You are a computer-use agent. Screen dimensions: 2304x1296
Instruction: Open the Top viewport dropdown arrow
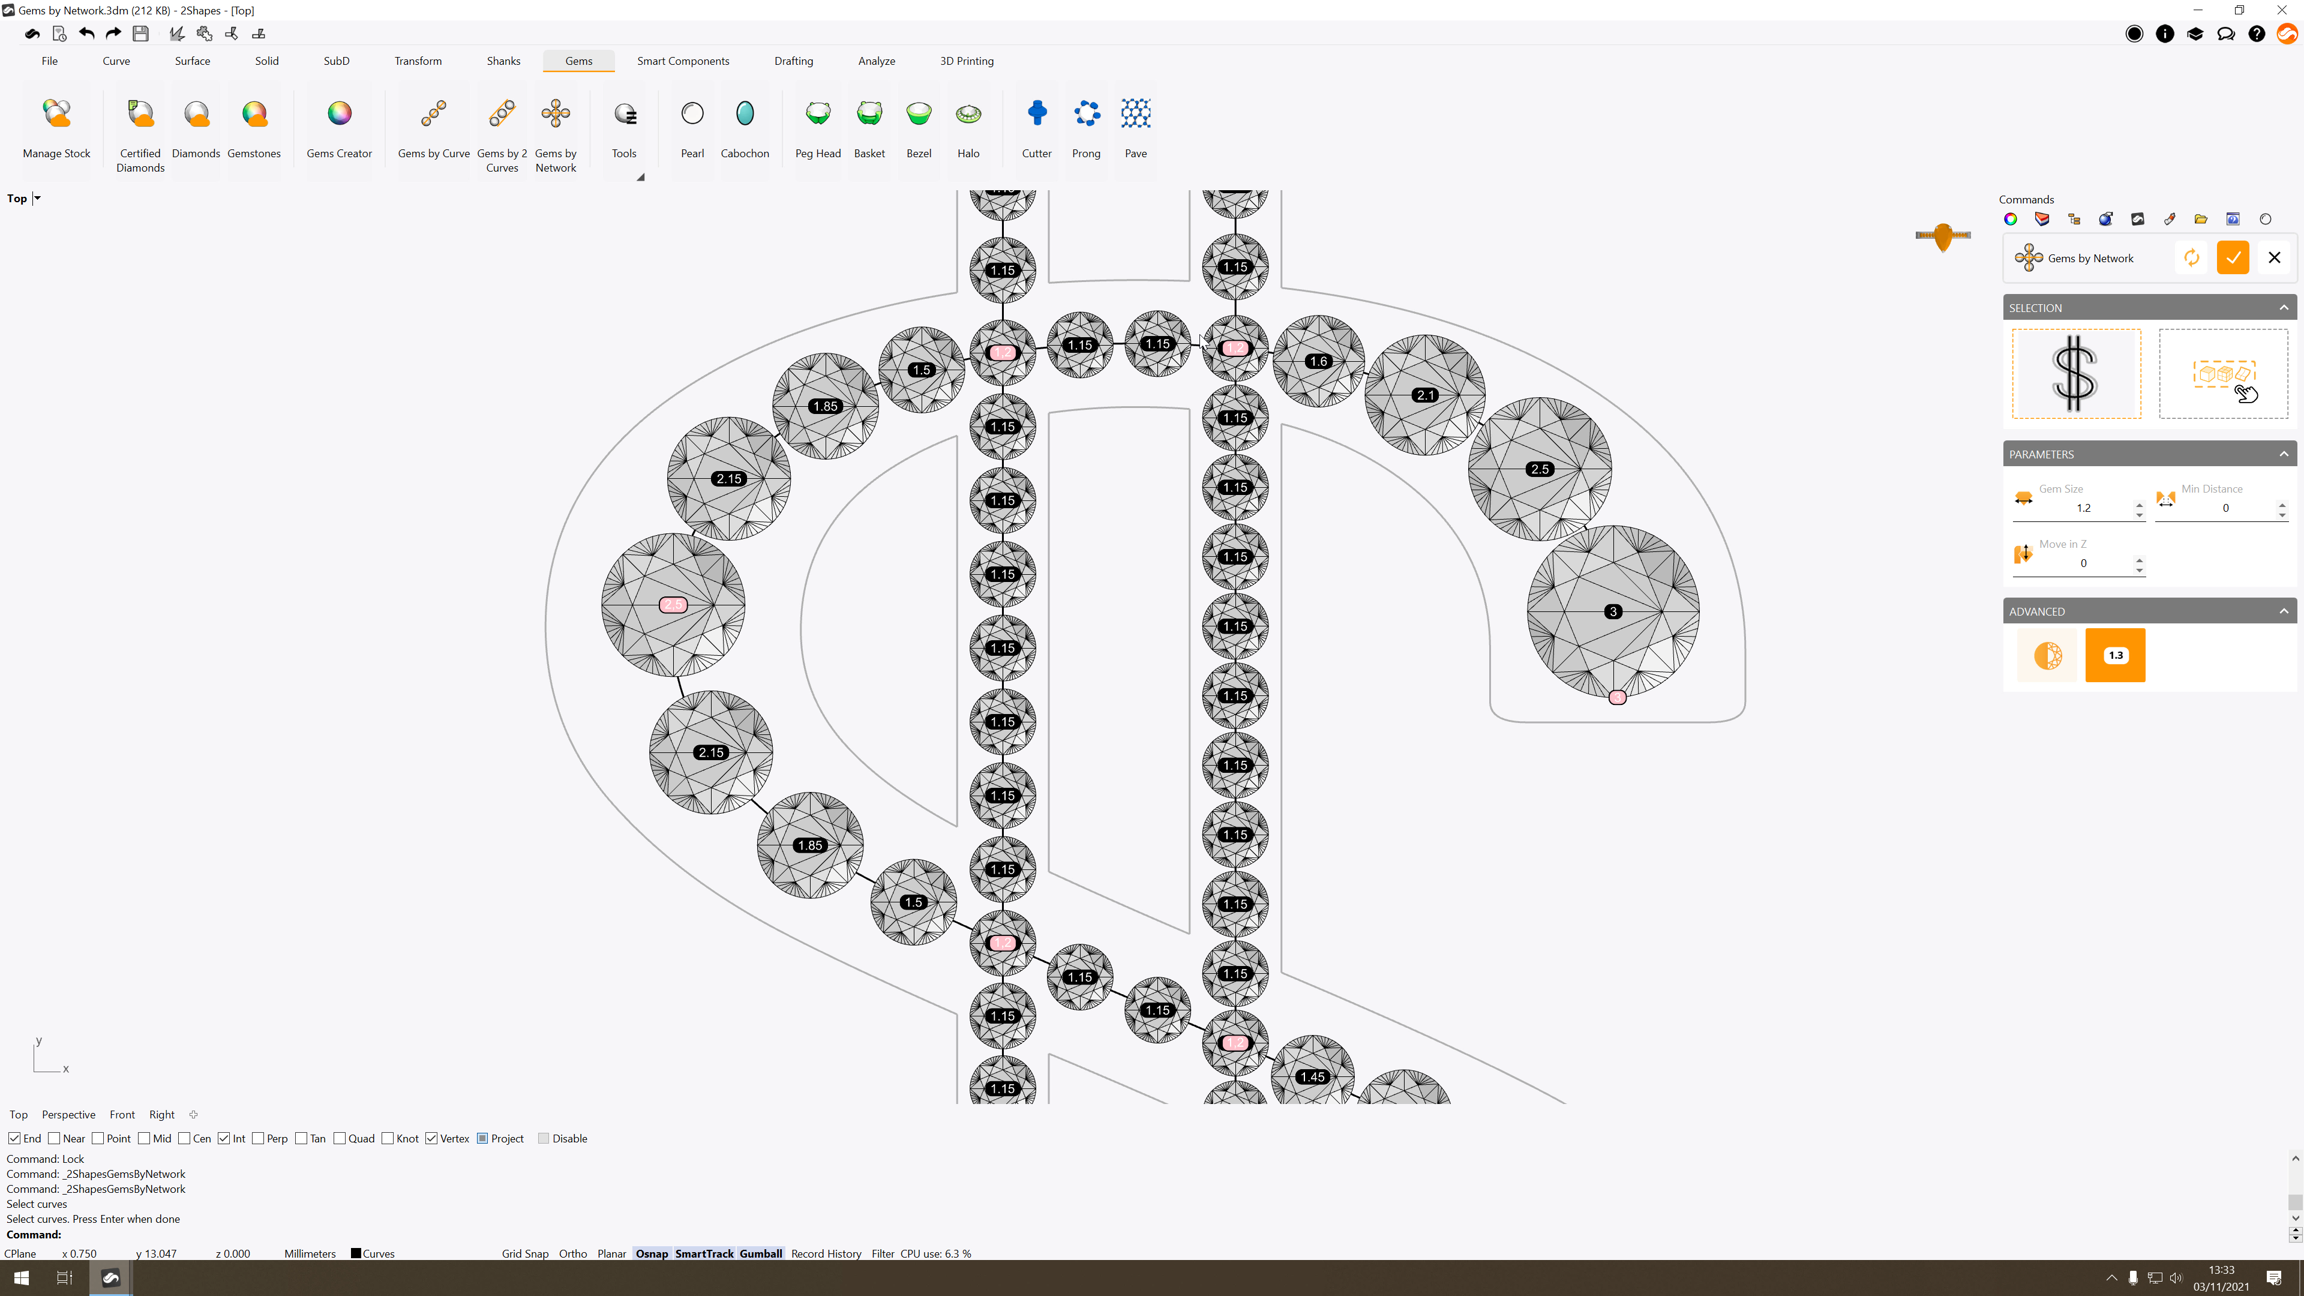(37, 198)
